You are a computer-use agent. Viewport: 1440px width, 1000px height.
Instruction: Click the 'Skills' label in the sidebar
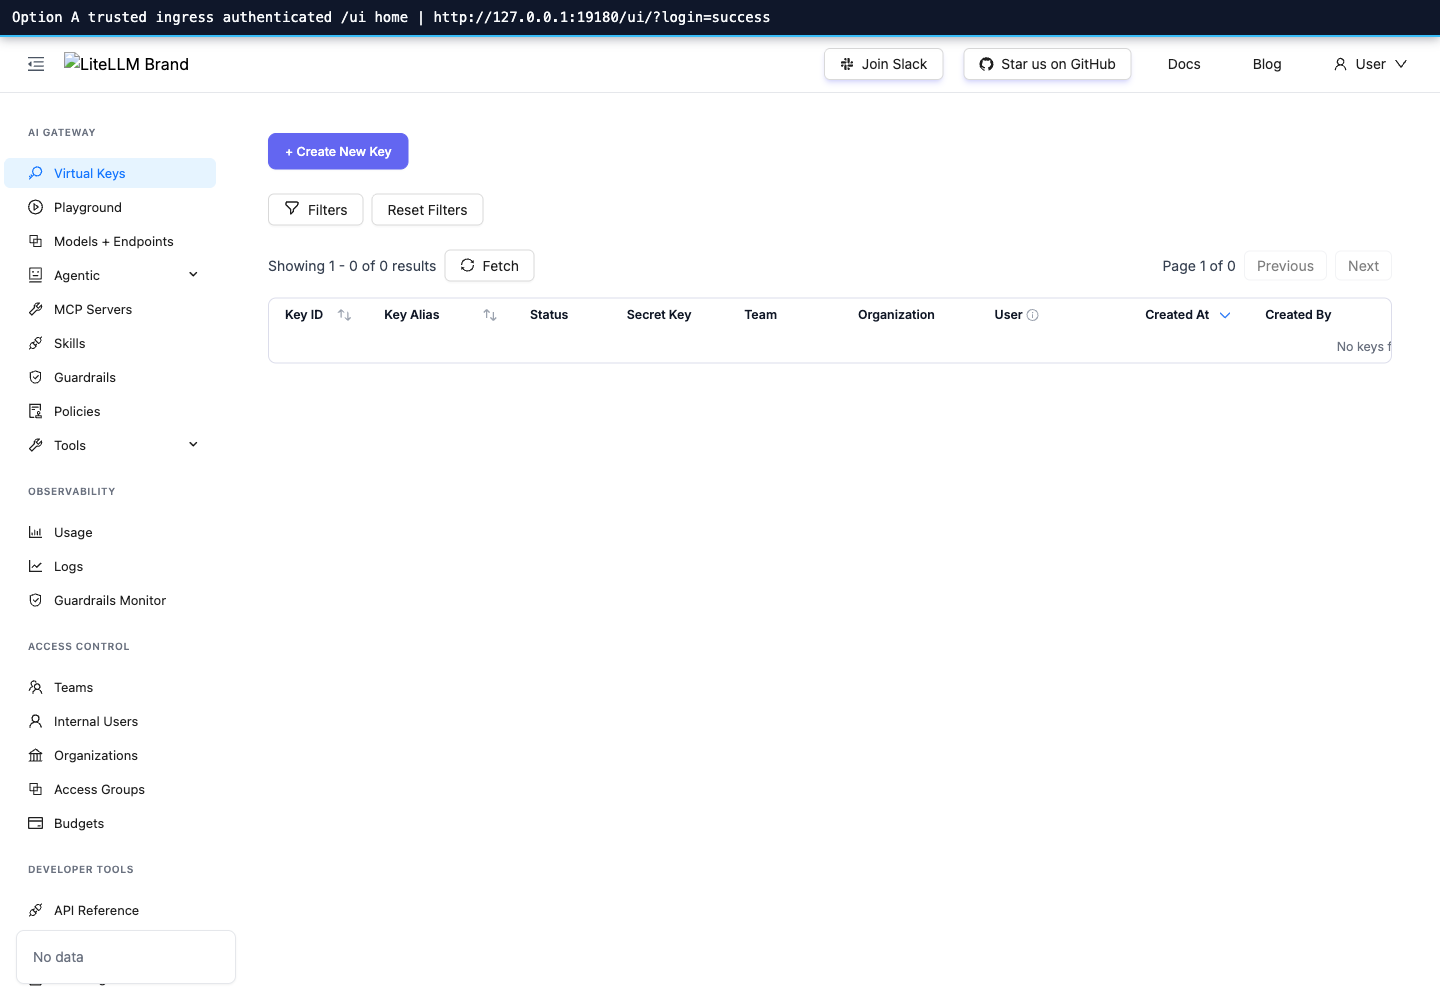point(70,343)
